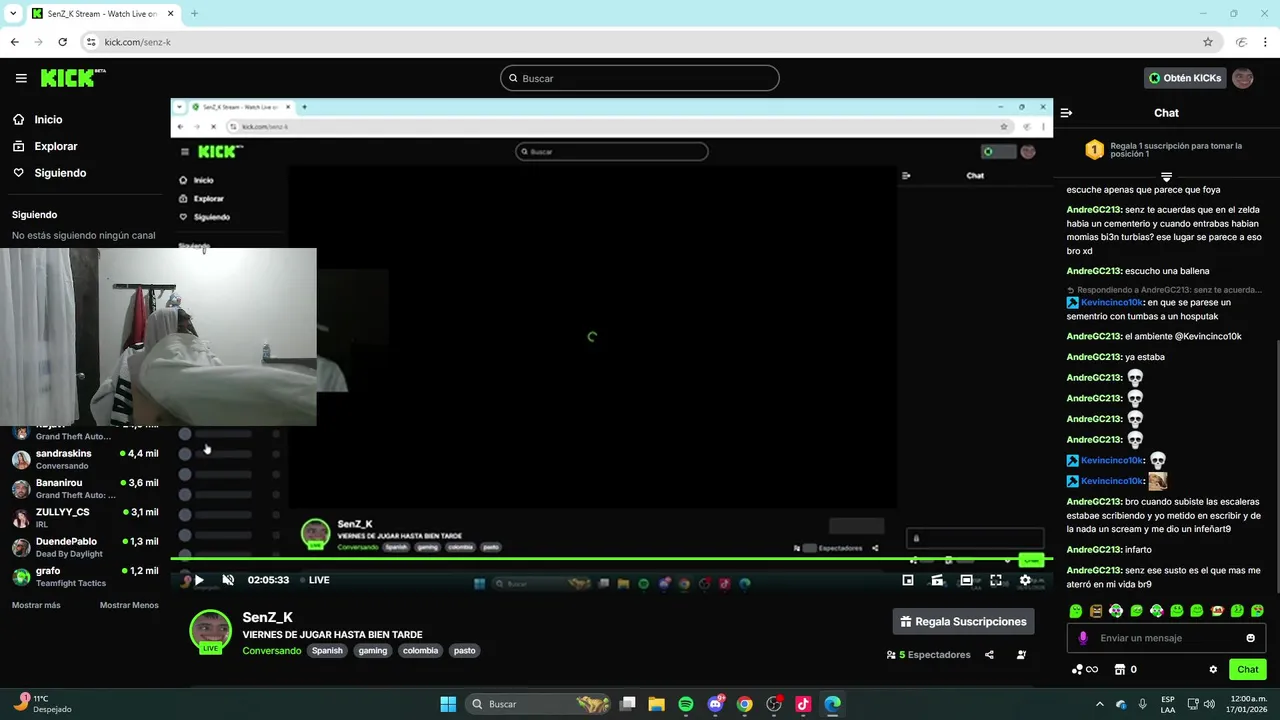Click the SenZ_K channel name
Viewport: 1280px width, 720px height.
pos(267,617)
